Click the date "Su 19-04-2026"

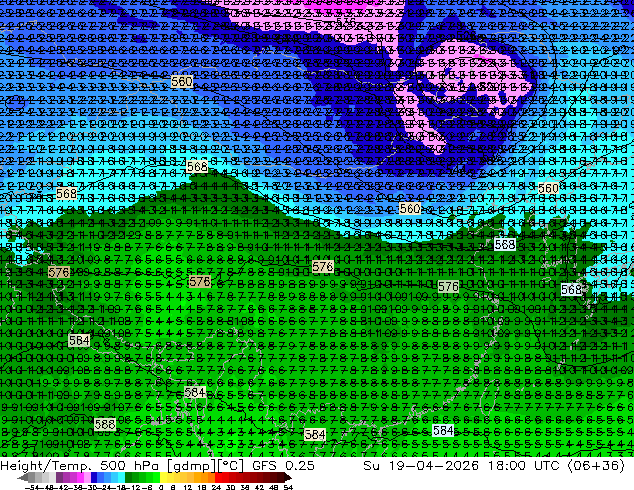421,465
